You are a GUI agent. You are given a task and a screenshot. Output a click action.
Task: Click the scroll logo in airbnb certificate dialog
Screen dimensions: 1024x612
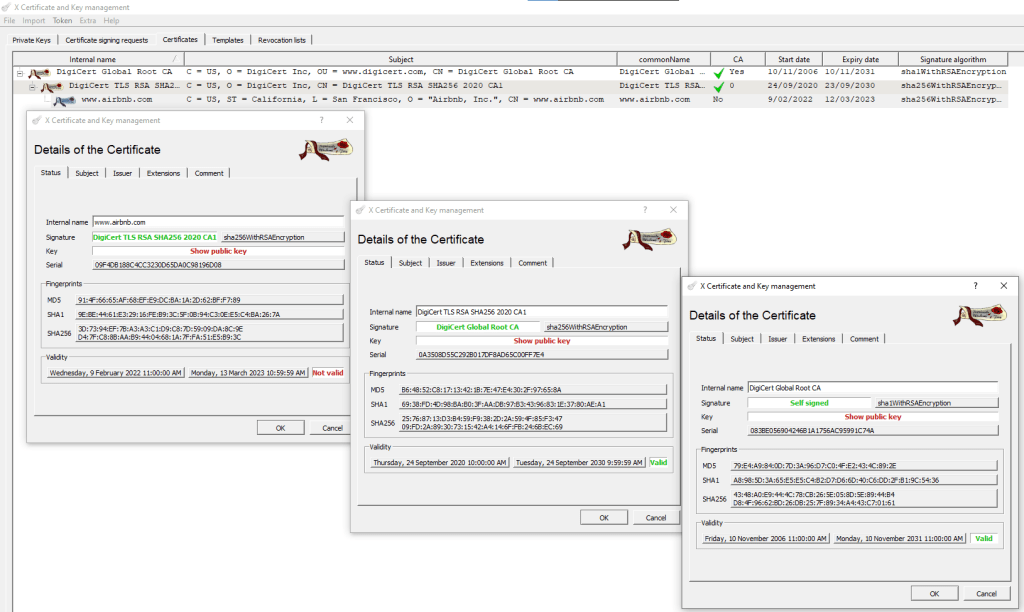click(327, 150)
